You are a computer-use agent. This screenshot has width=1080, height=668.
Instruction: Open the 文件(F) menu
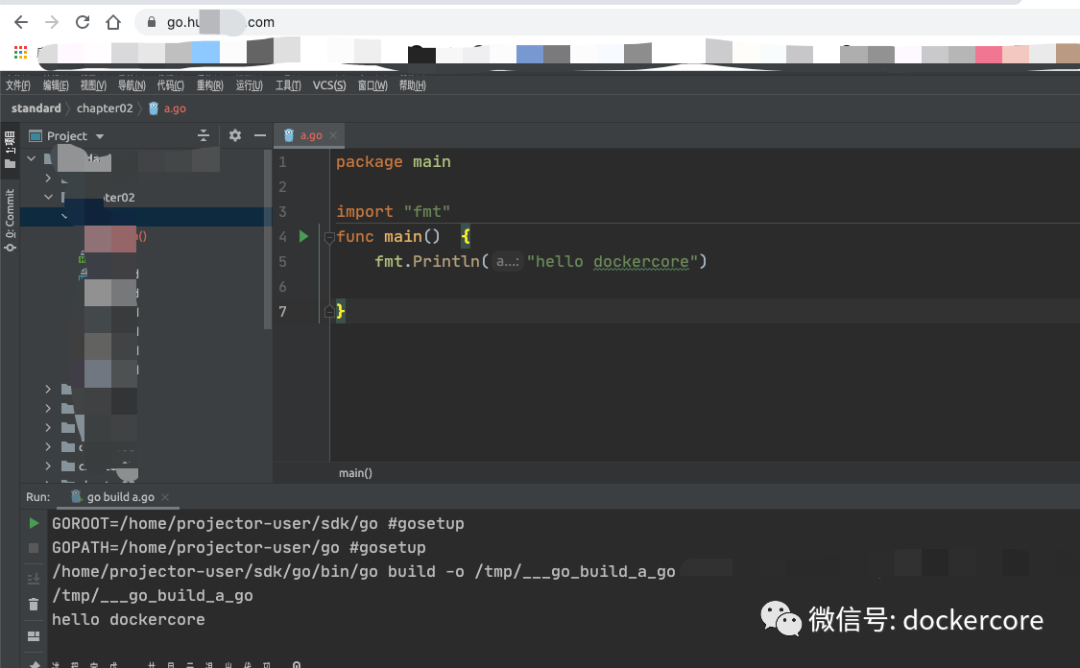(18, 85)
